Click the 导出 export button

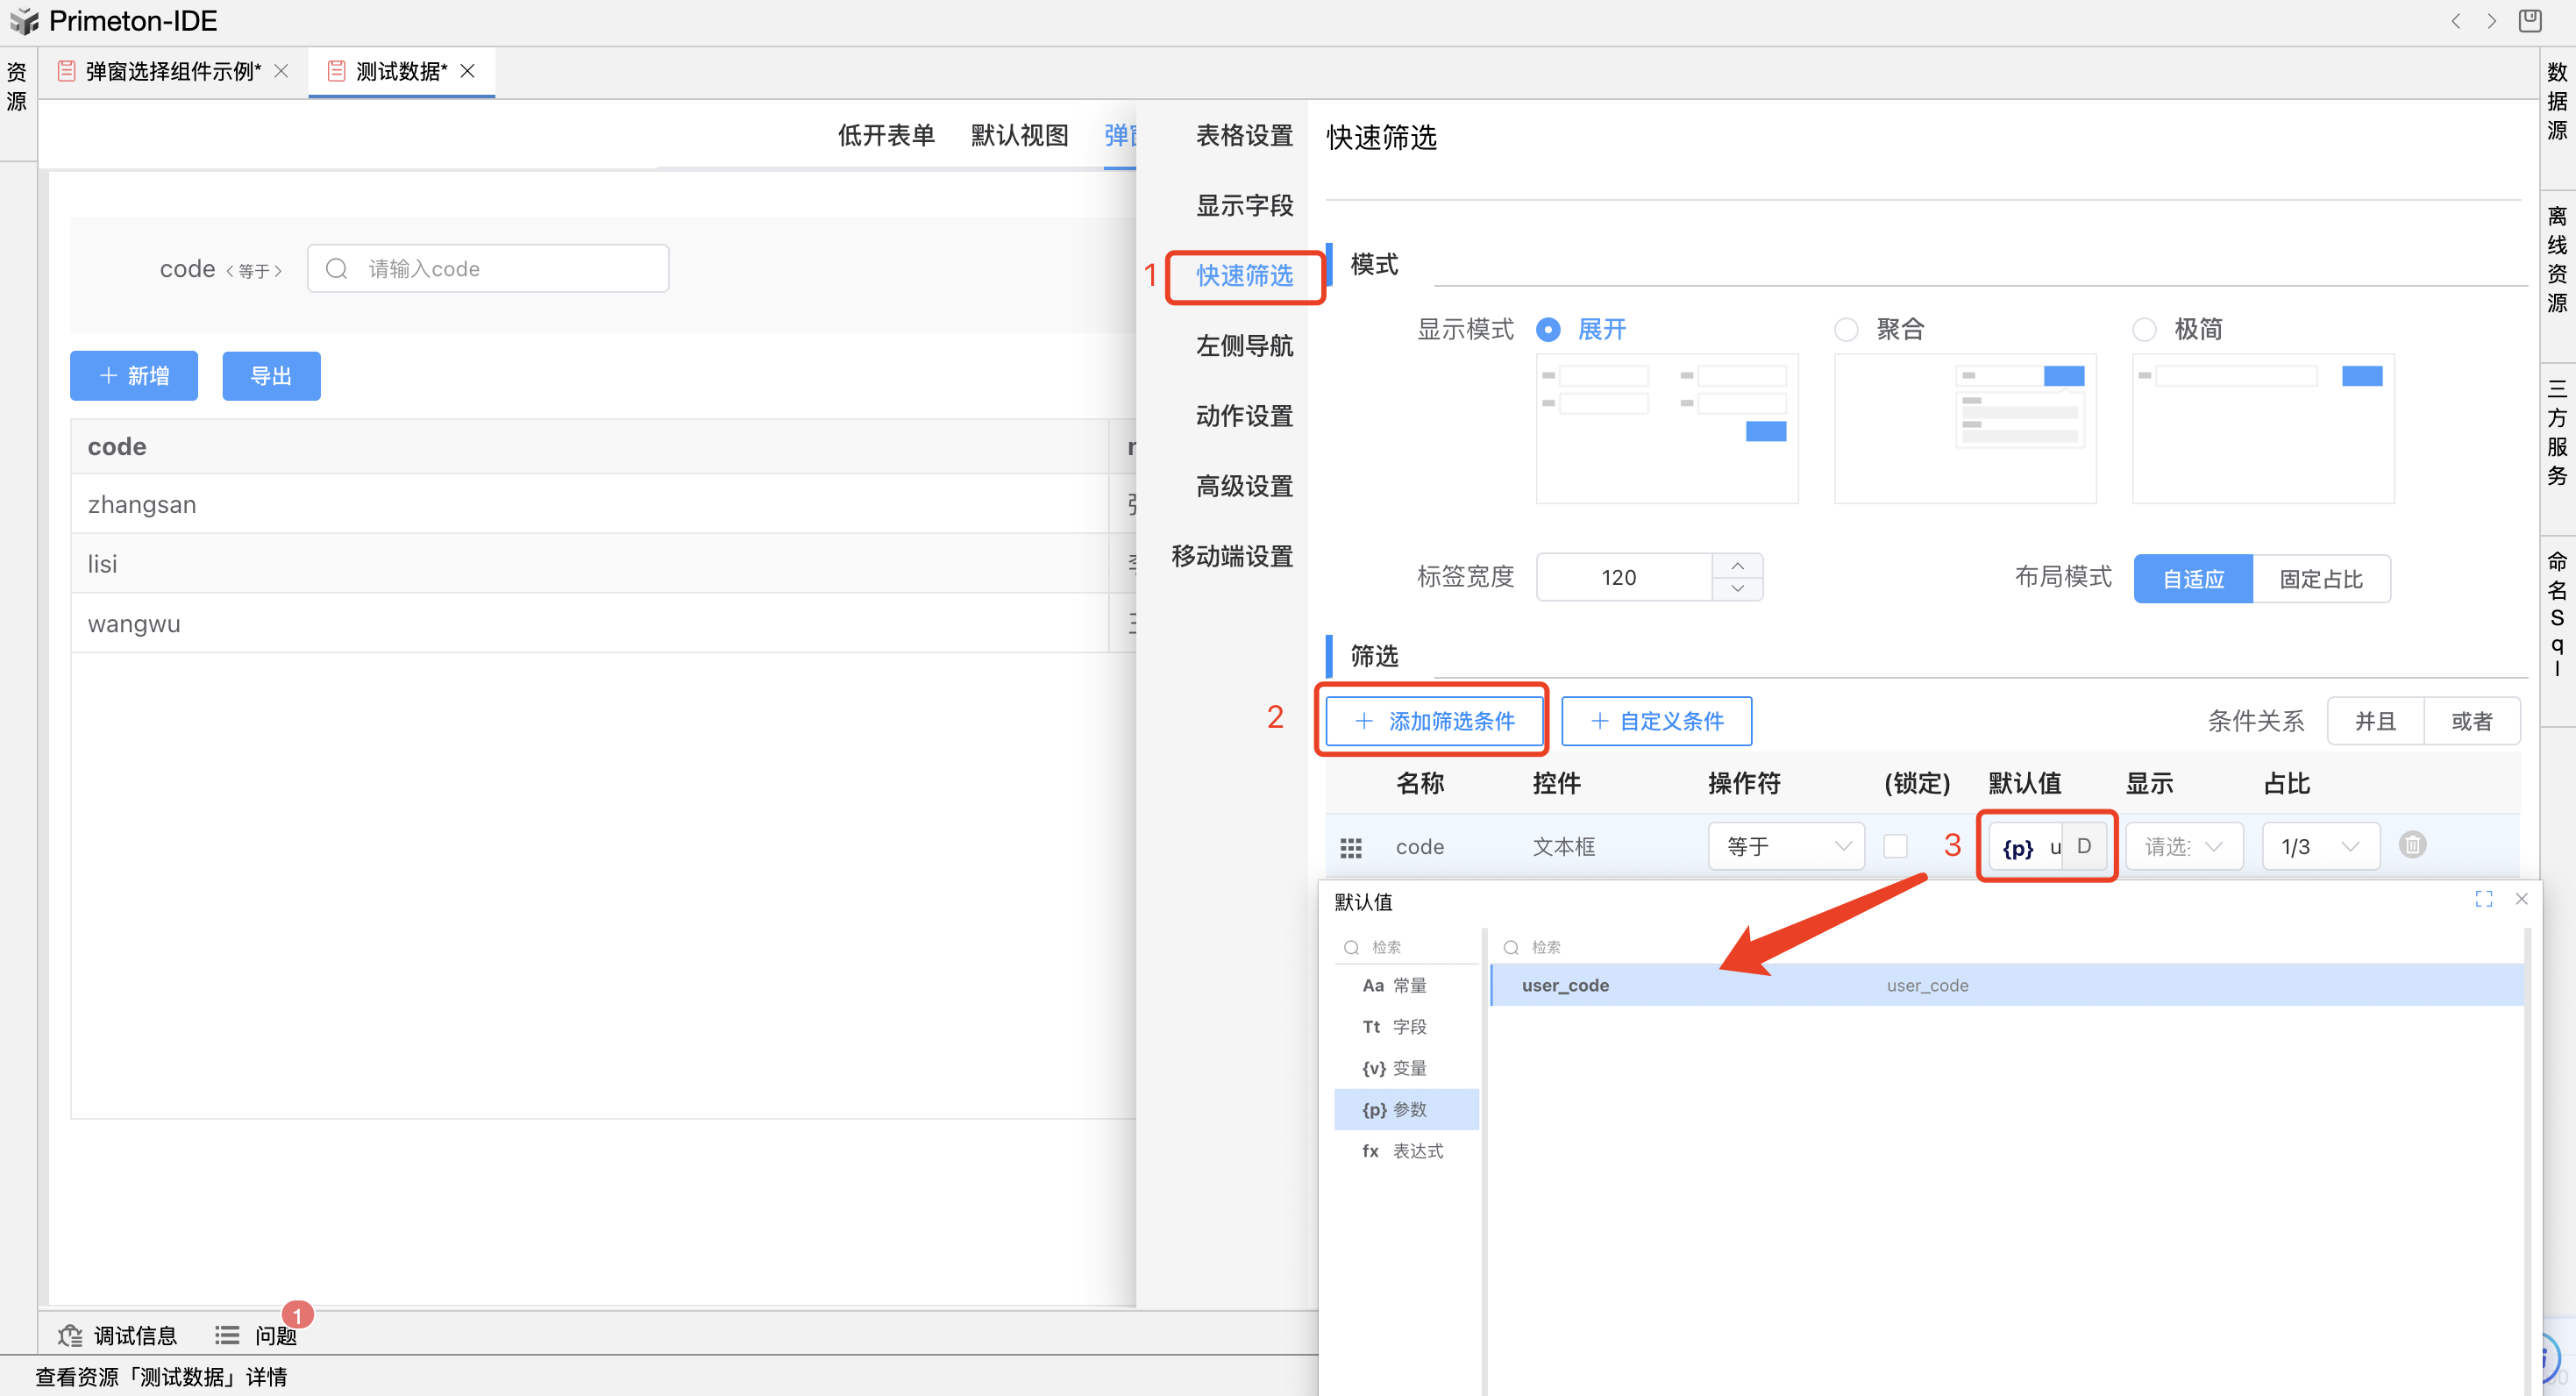(x=271, y=376)
